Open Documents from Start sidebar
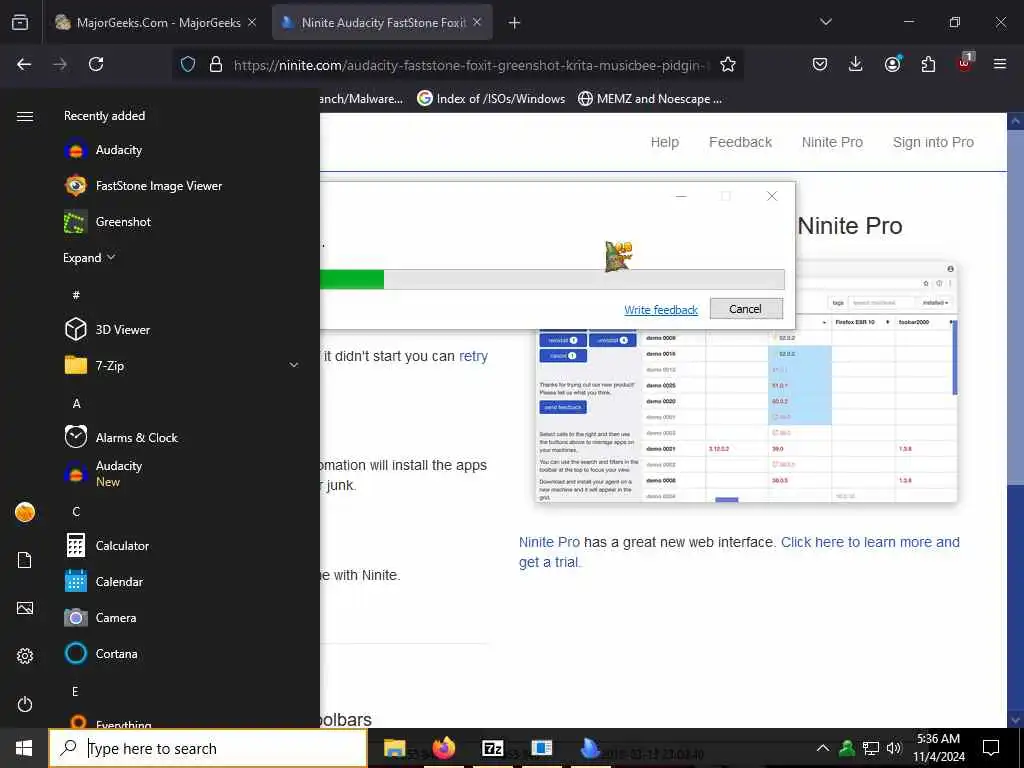Image resolution: width=1024 pixels, height=768 pixels. pos(25,560)
